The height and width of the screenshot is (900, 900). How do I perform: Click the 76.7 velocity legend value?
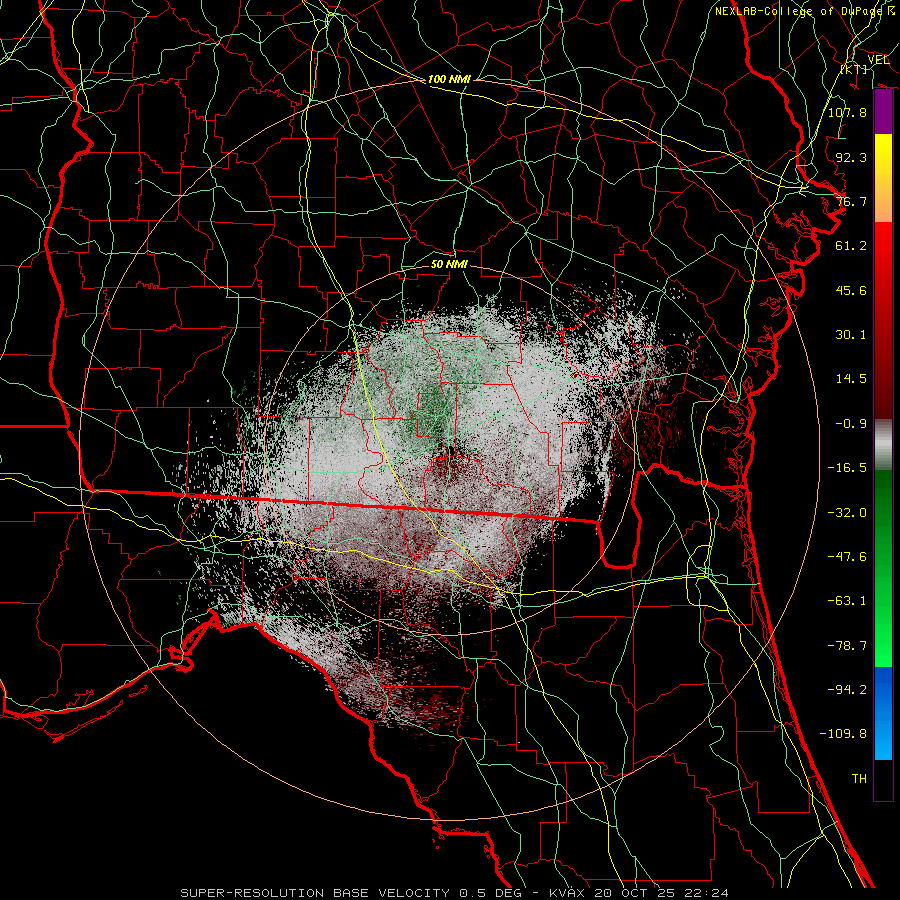pos(851,201)
